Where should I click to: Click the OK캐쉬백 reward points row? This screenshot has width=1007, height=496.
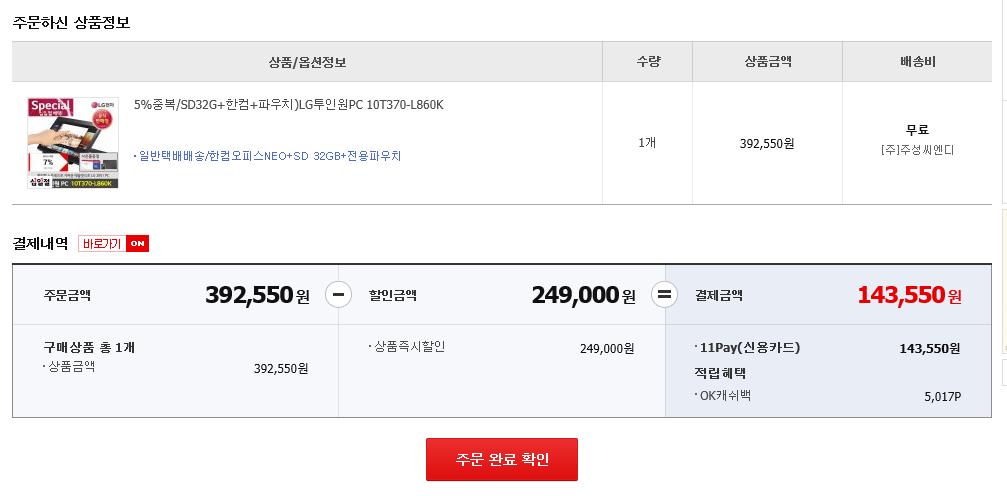pyautogui.click(x=726, y=396)
